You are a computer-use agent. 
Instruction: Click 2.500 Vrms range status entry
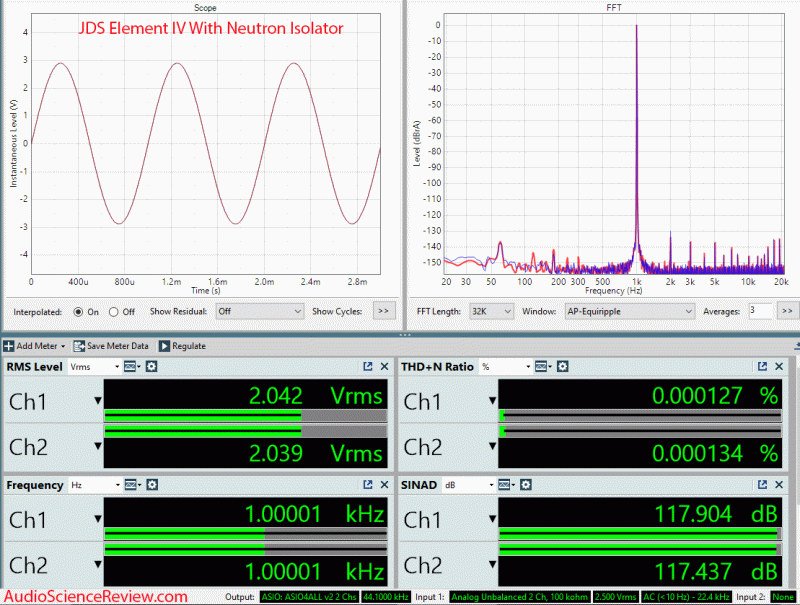616,597
